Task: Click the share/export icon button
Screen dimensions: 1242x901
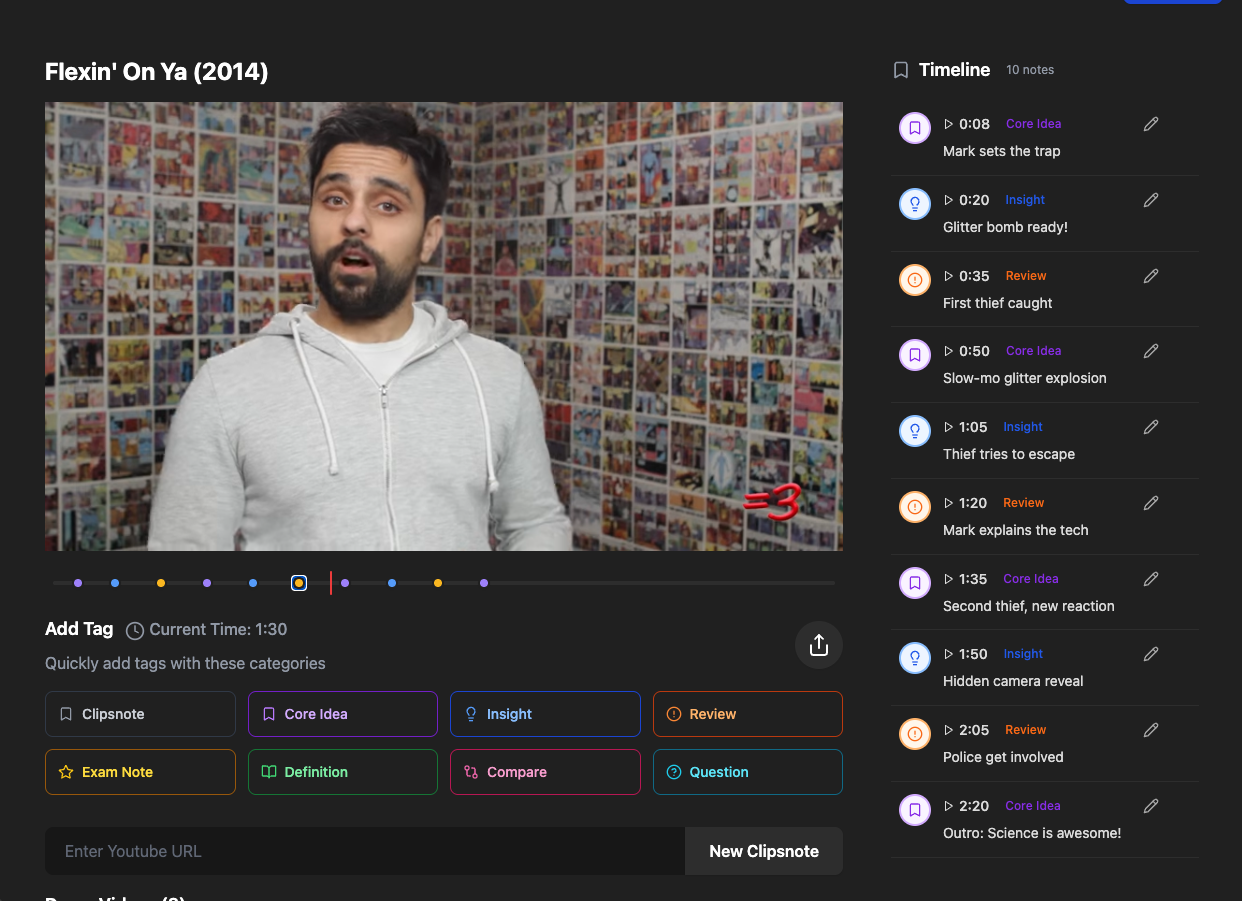Action: [x=819, y=645]
